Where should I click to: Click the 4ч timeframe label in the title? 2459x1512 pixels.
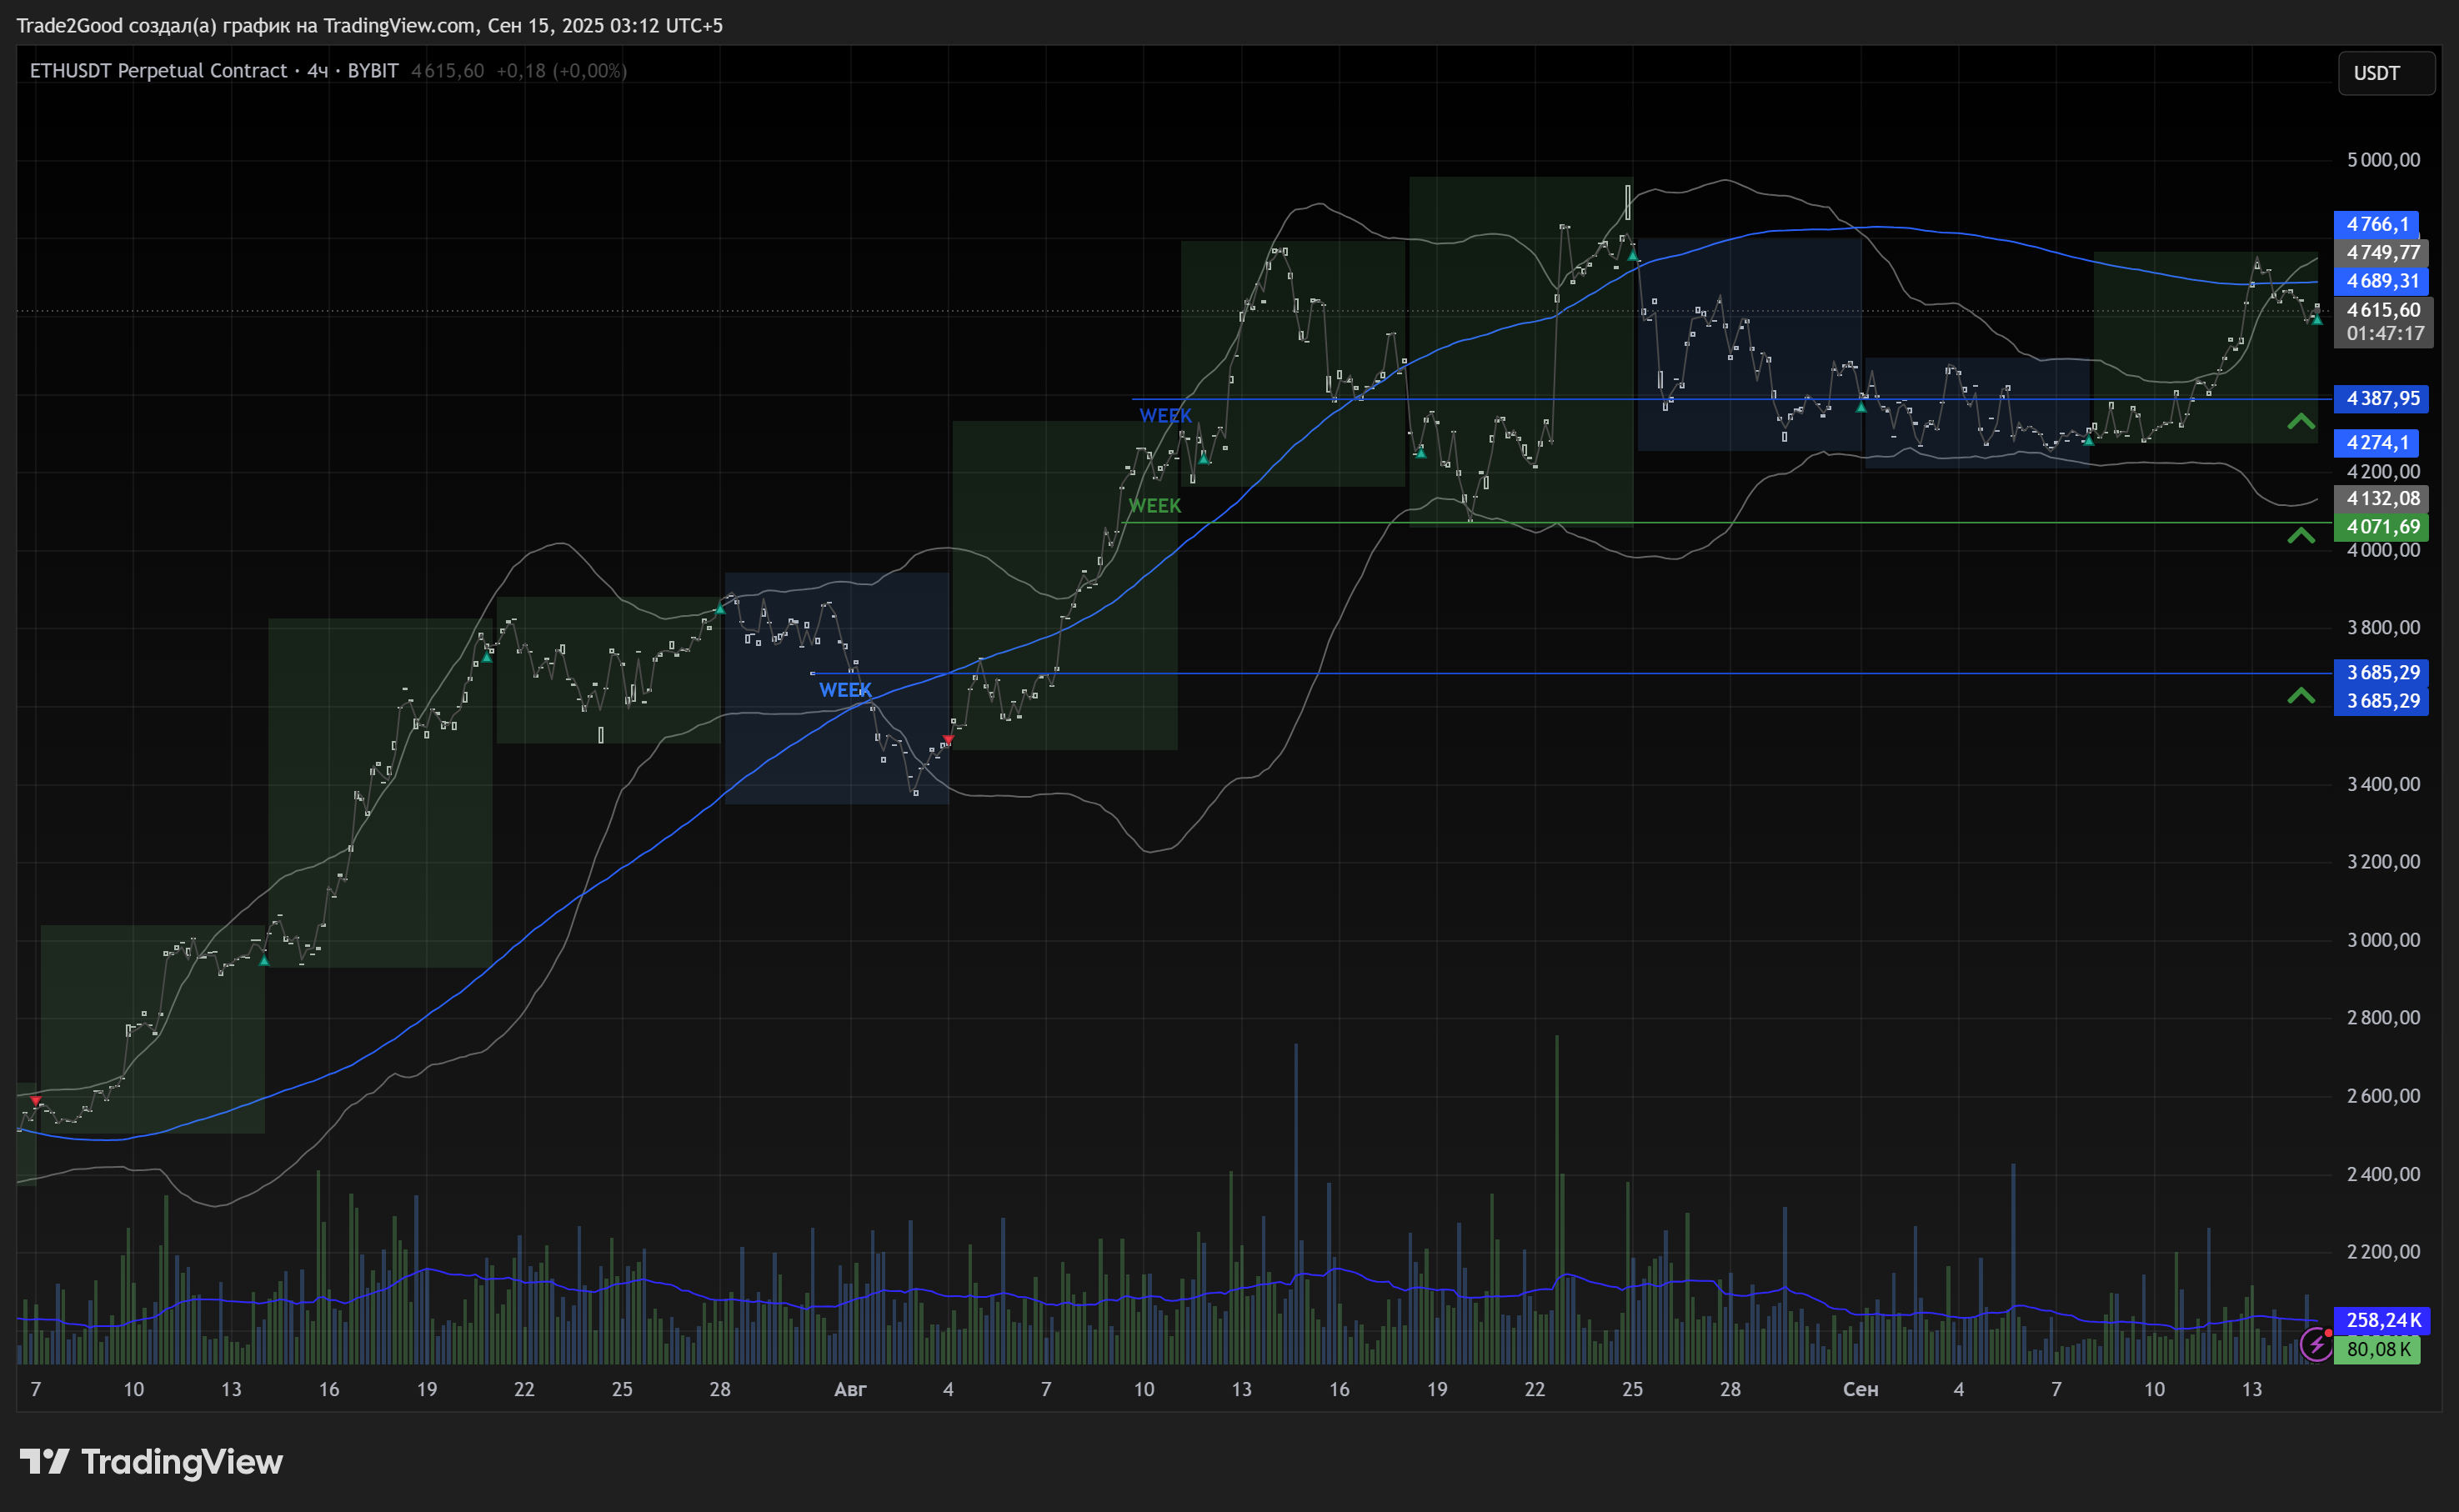(317, 71)
